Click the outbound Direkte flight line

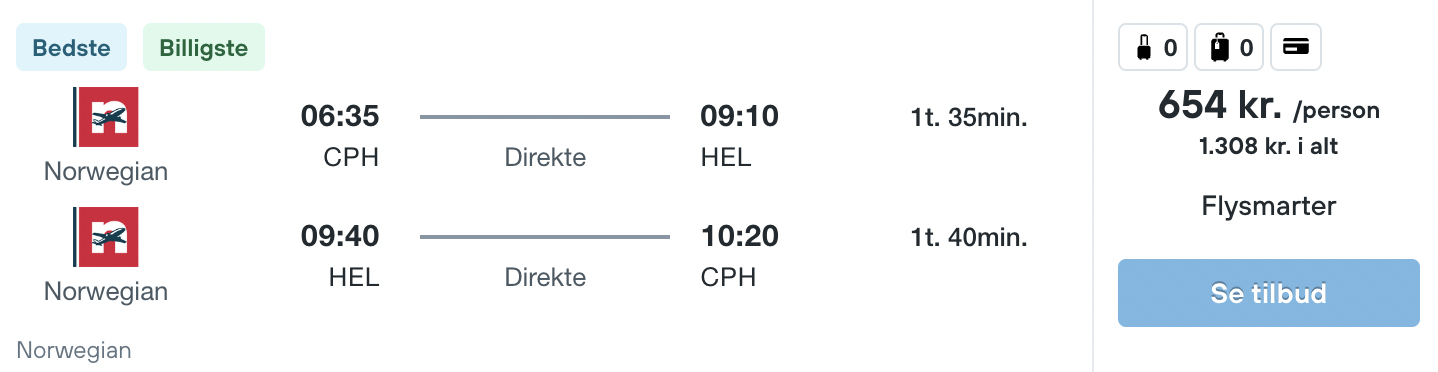pyautogui.click(x=545, y=118)
